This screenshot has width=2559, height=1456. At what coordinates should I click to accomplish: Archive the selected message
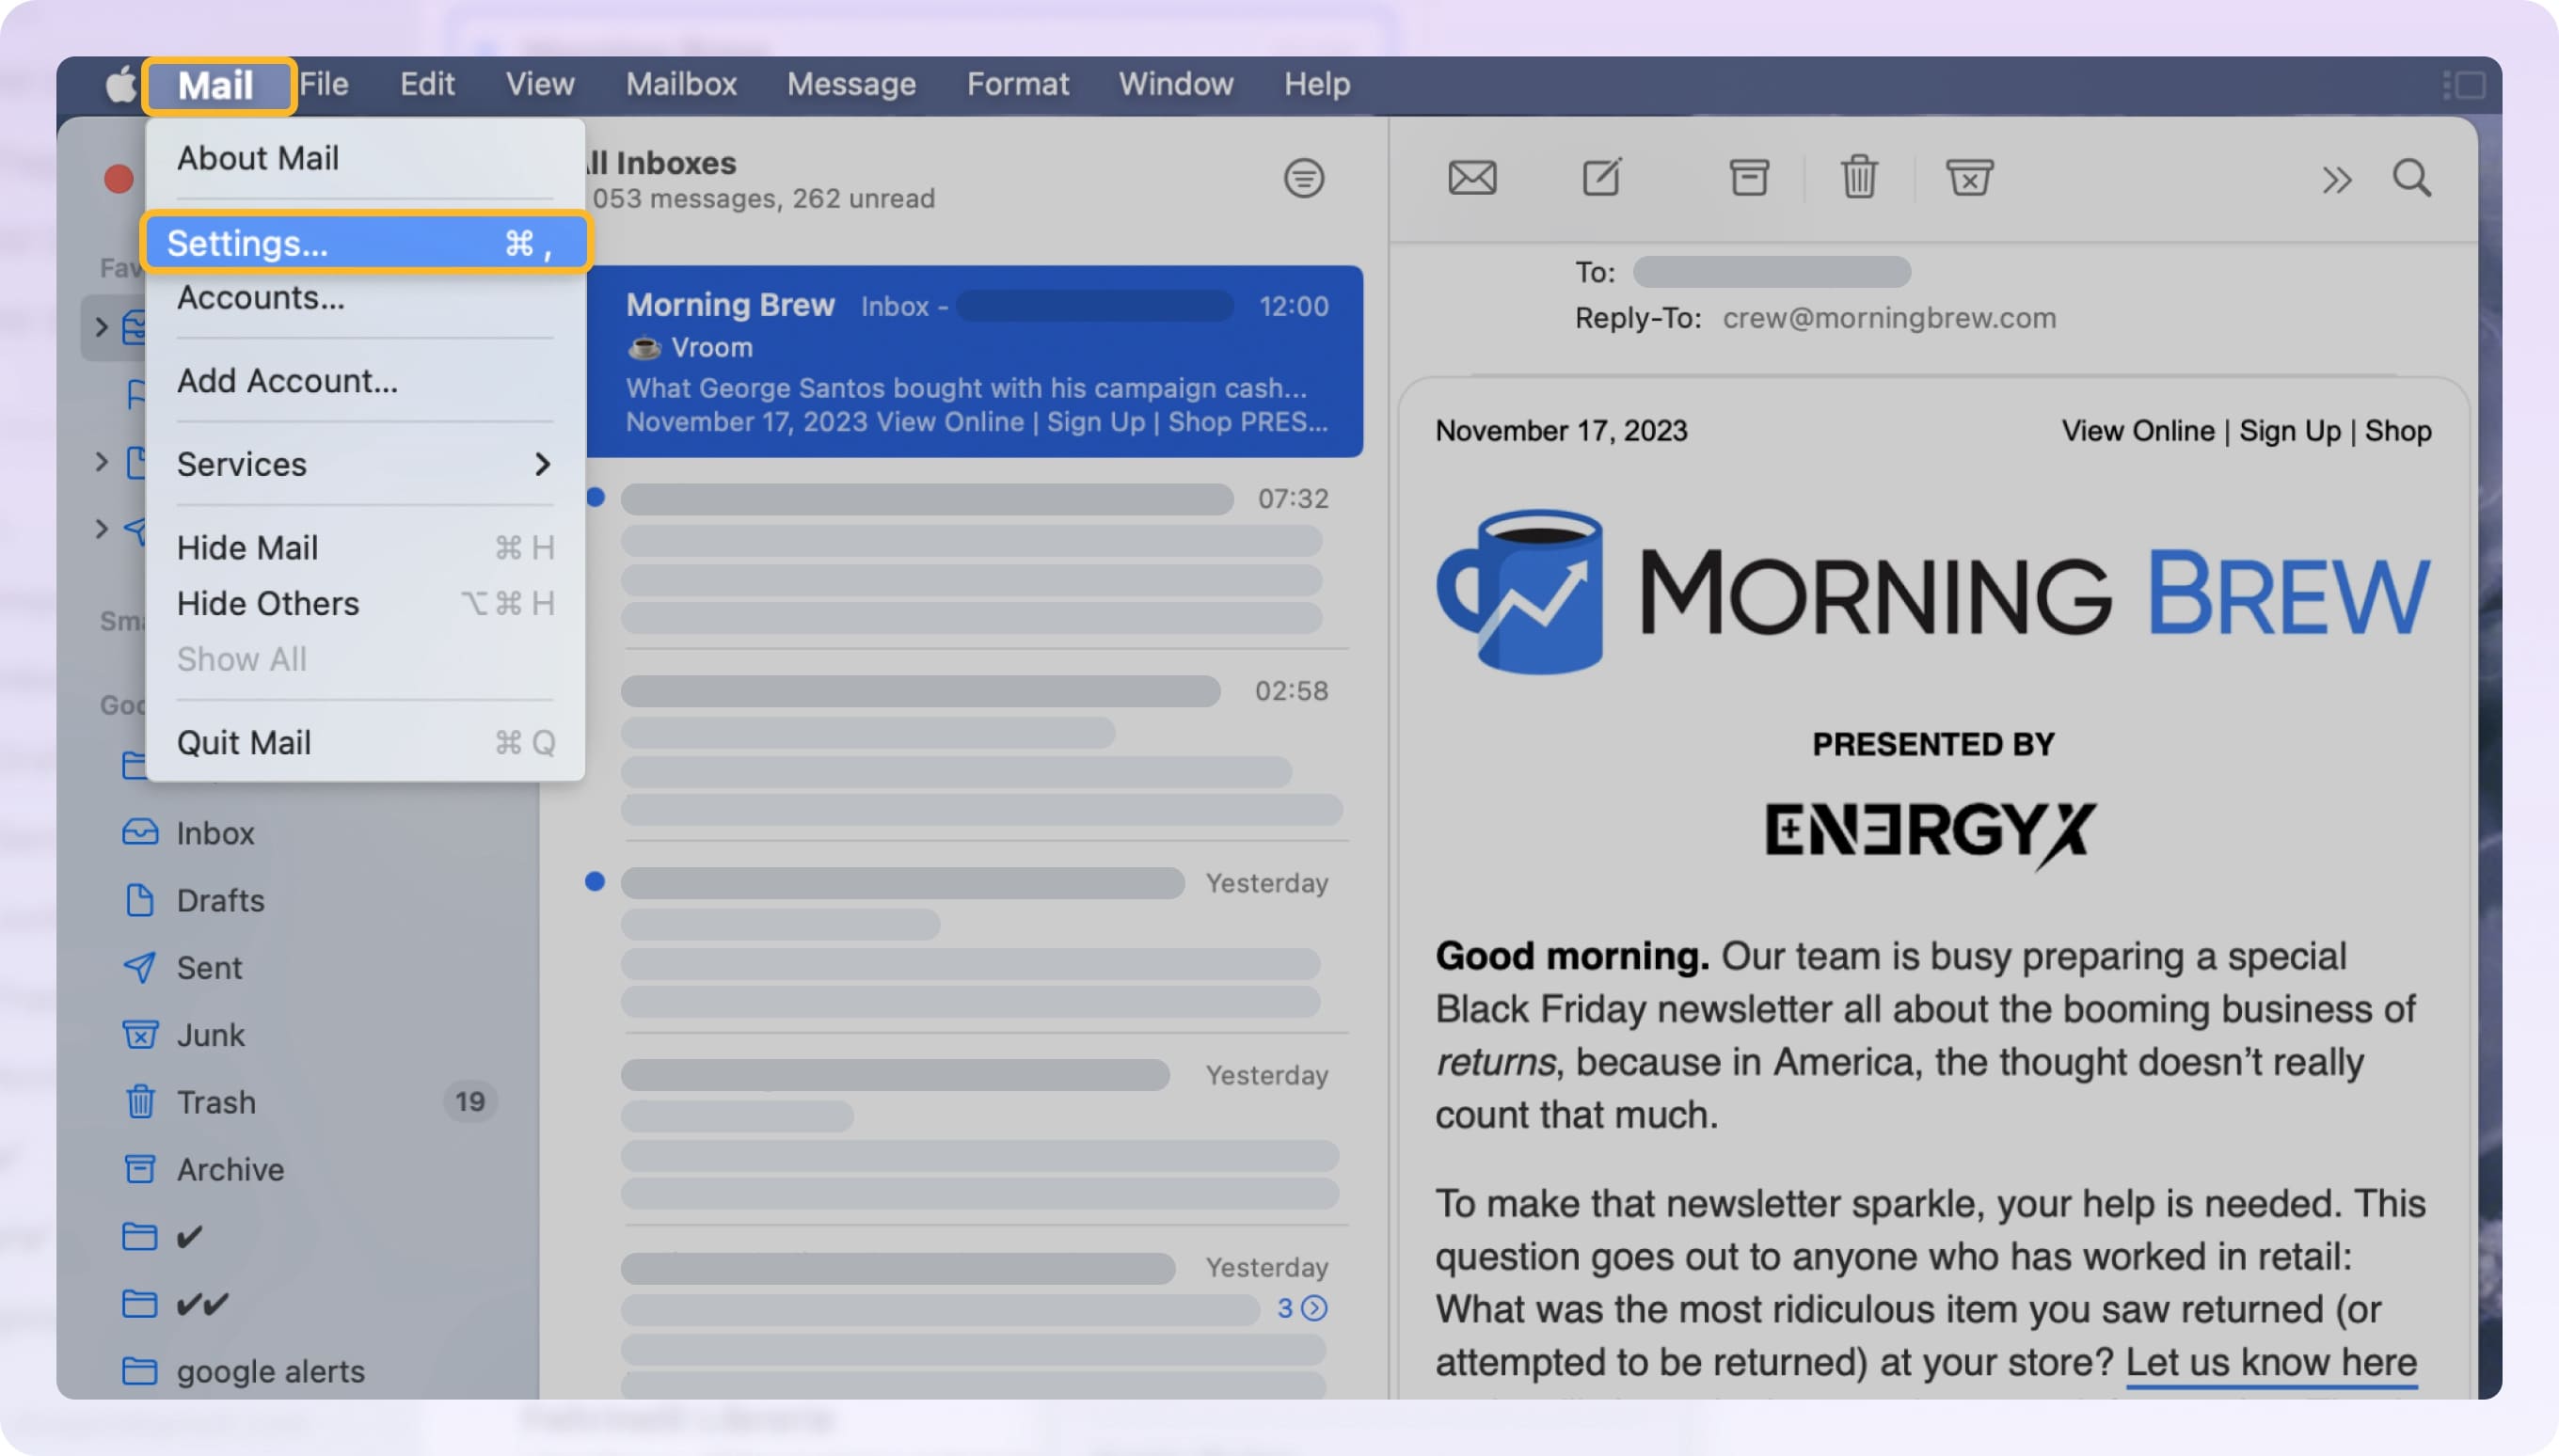1748,178
